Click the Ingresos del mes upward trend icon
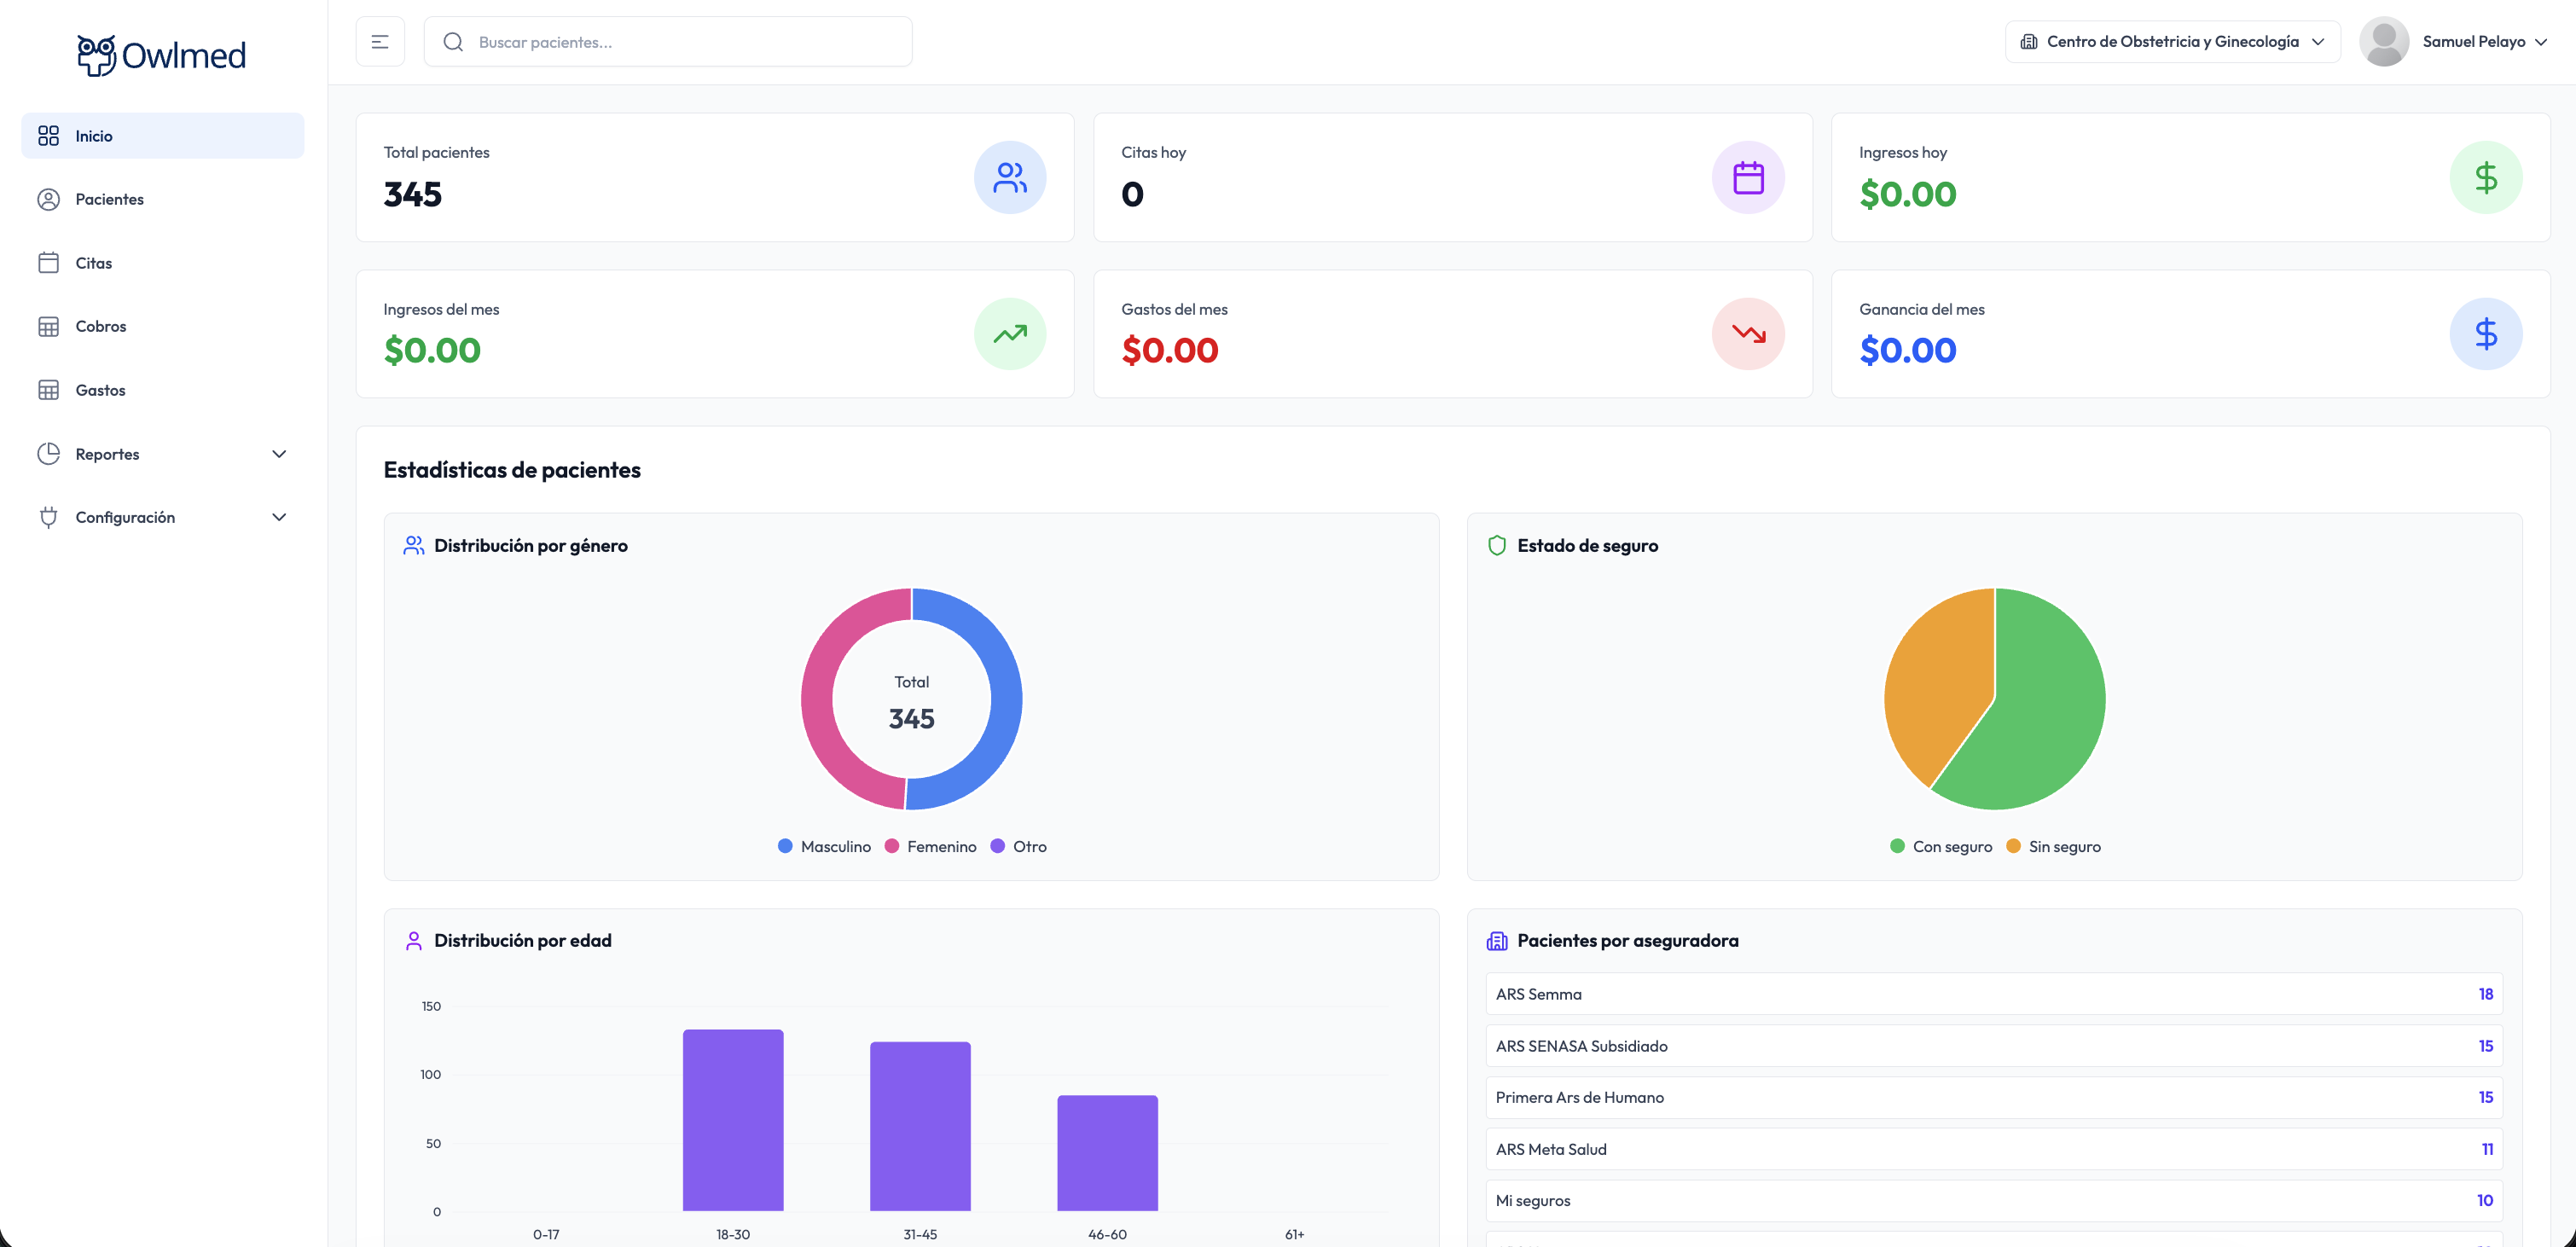Screen dimensions: 2576x1247 (x=1009, y=334)
